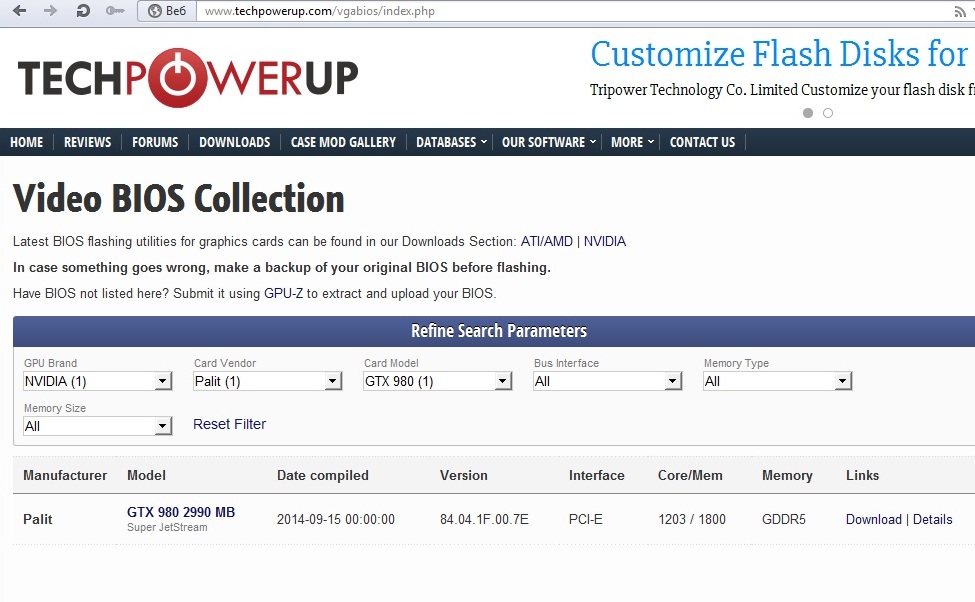
Task: Click the Date compiled column header
Action: click(x=323, y=476)
